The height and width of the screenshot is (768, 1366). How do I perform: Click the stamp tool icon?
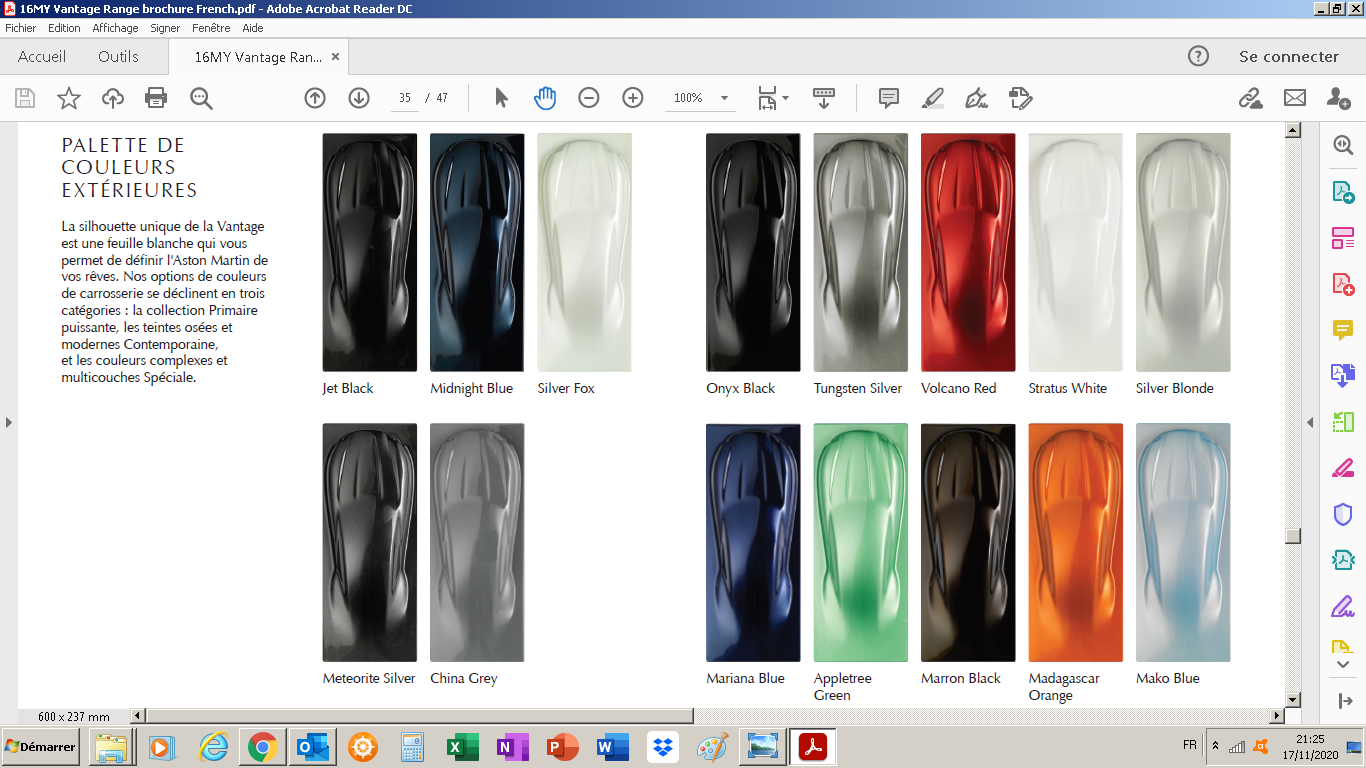[1020, 98]
